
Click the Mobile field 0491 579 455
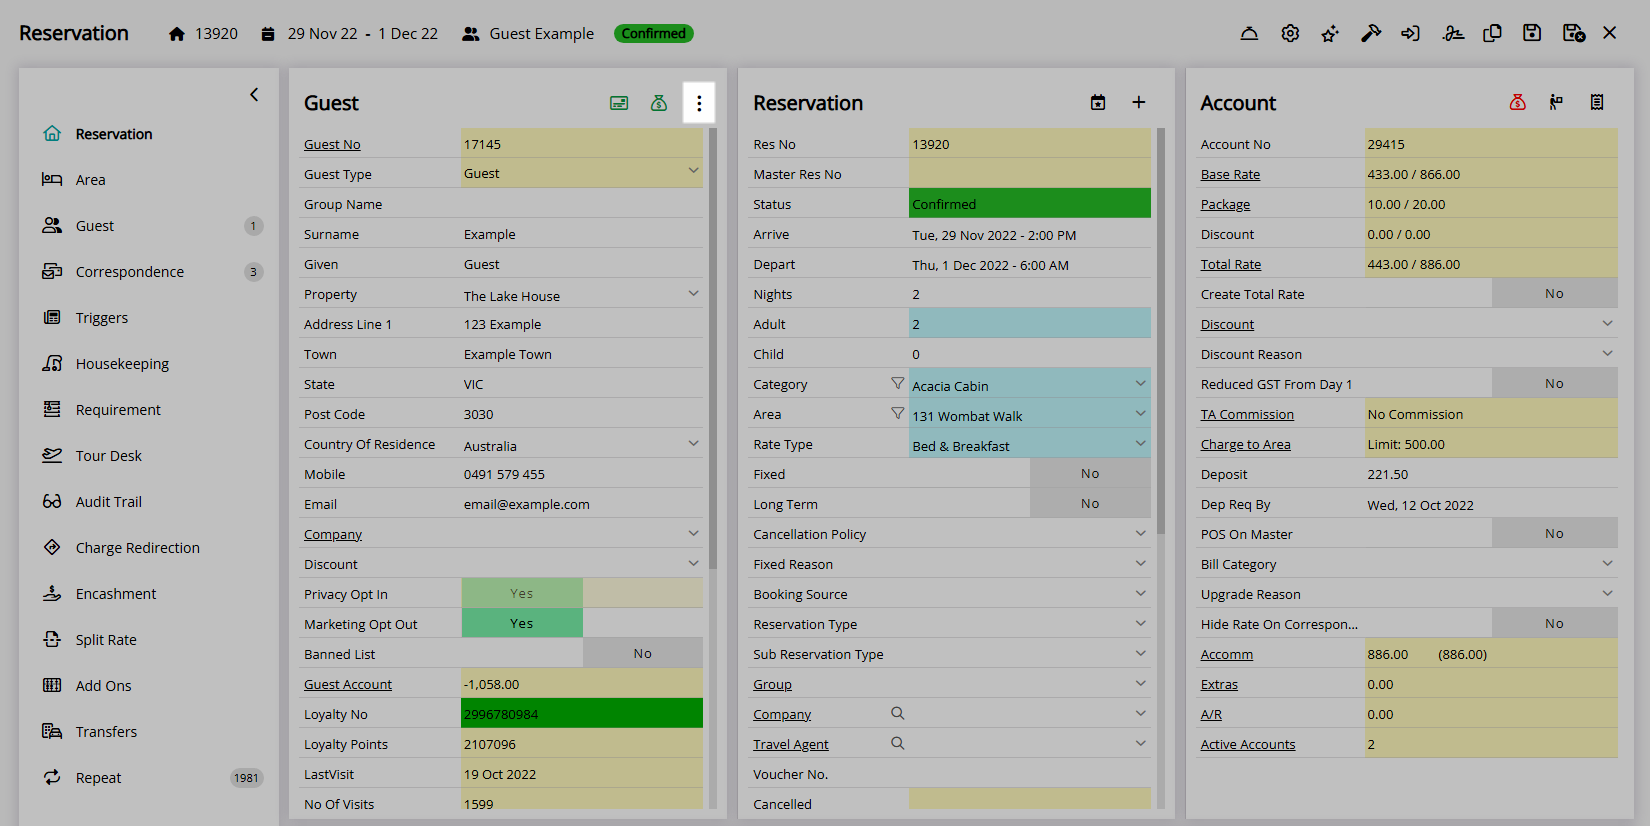[582, 474]
